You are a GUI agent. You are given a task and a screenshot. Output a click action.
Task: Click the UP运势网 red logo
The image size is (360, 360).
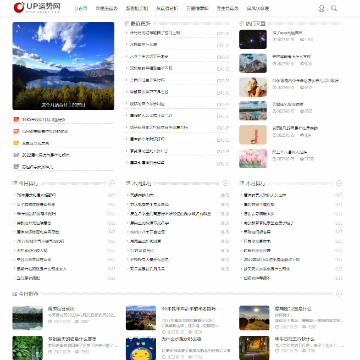click(x=37, y=7)
